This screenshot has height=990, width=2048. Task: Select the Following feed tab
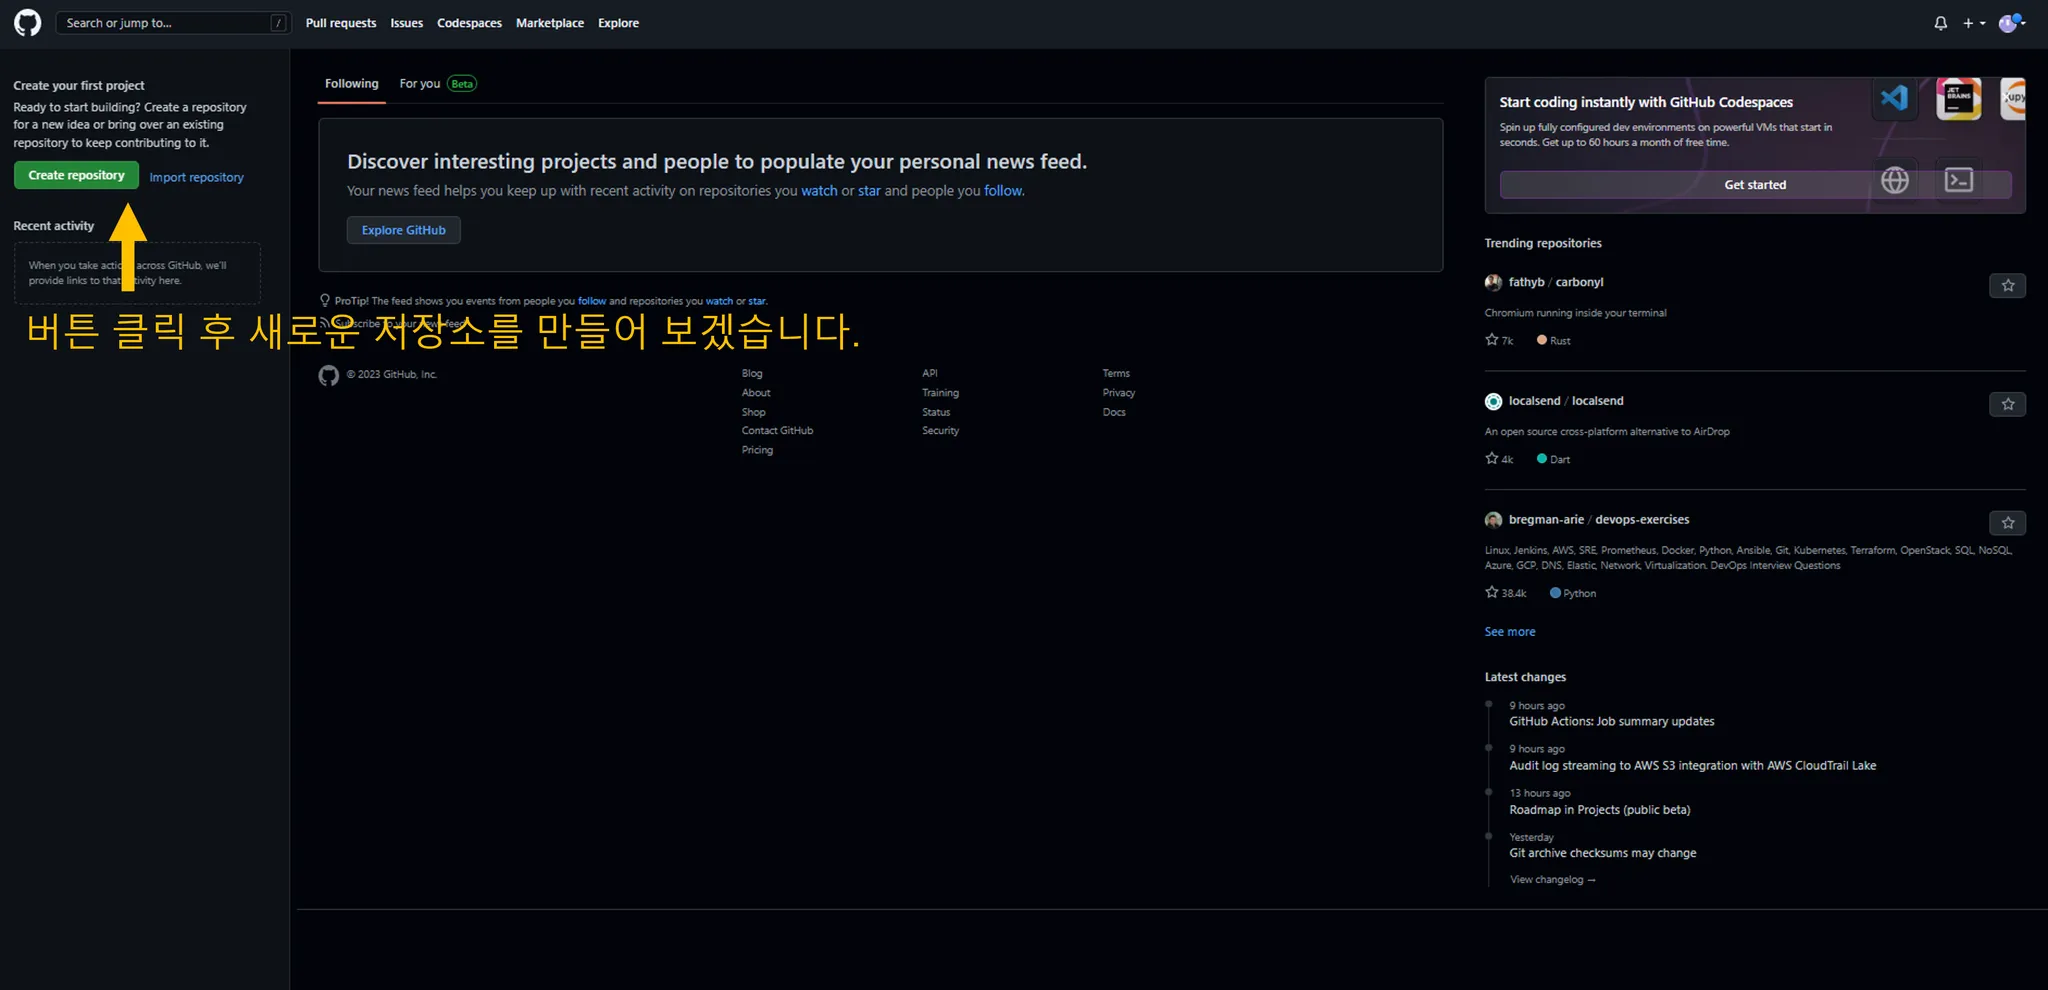tap(352, 84)
